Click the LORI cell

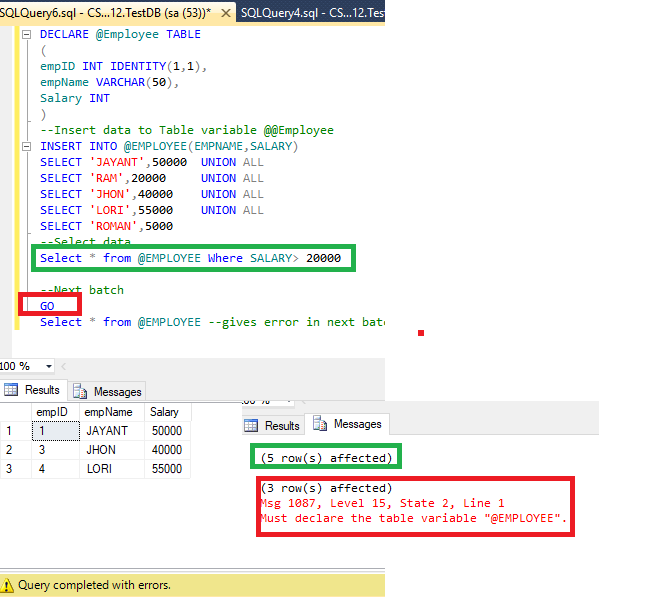[x=112, y=469]
